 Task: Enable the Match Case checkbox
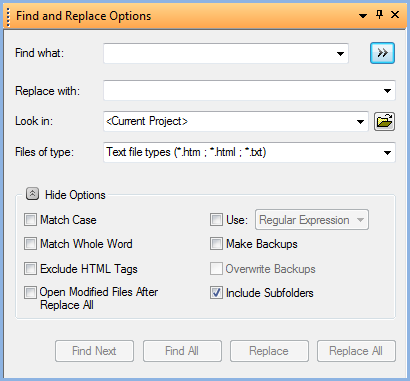click(30, 220)
